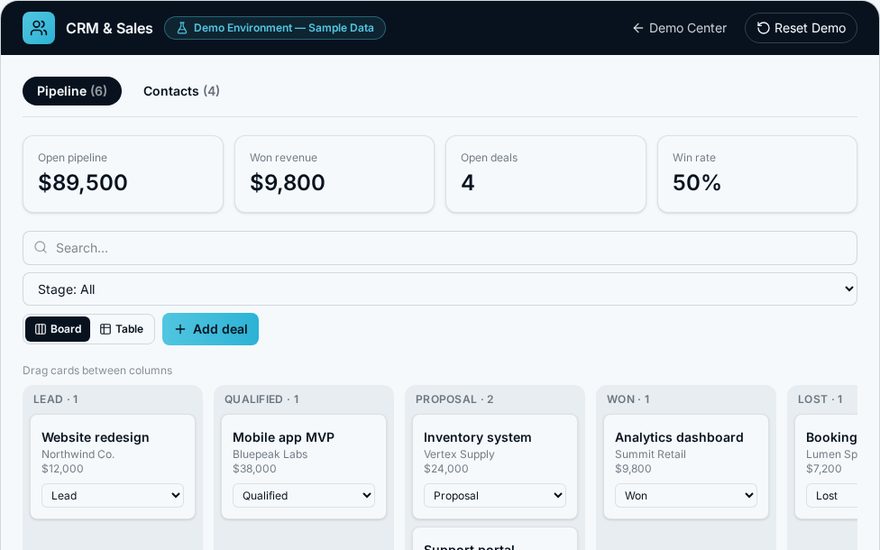Click the Open deals stat card
Screen dimensions: 880x550
[546, 174]
